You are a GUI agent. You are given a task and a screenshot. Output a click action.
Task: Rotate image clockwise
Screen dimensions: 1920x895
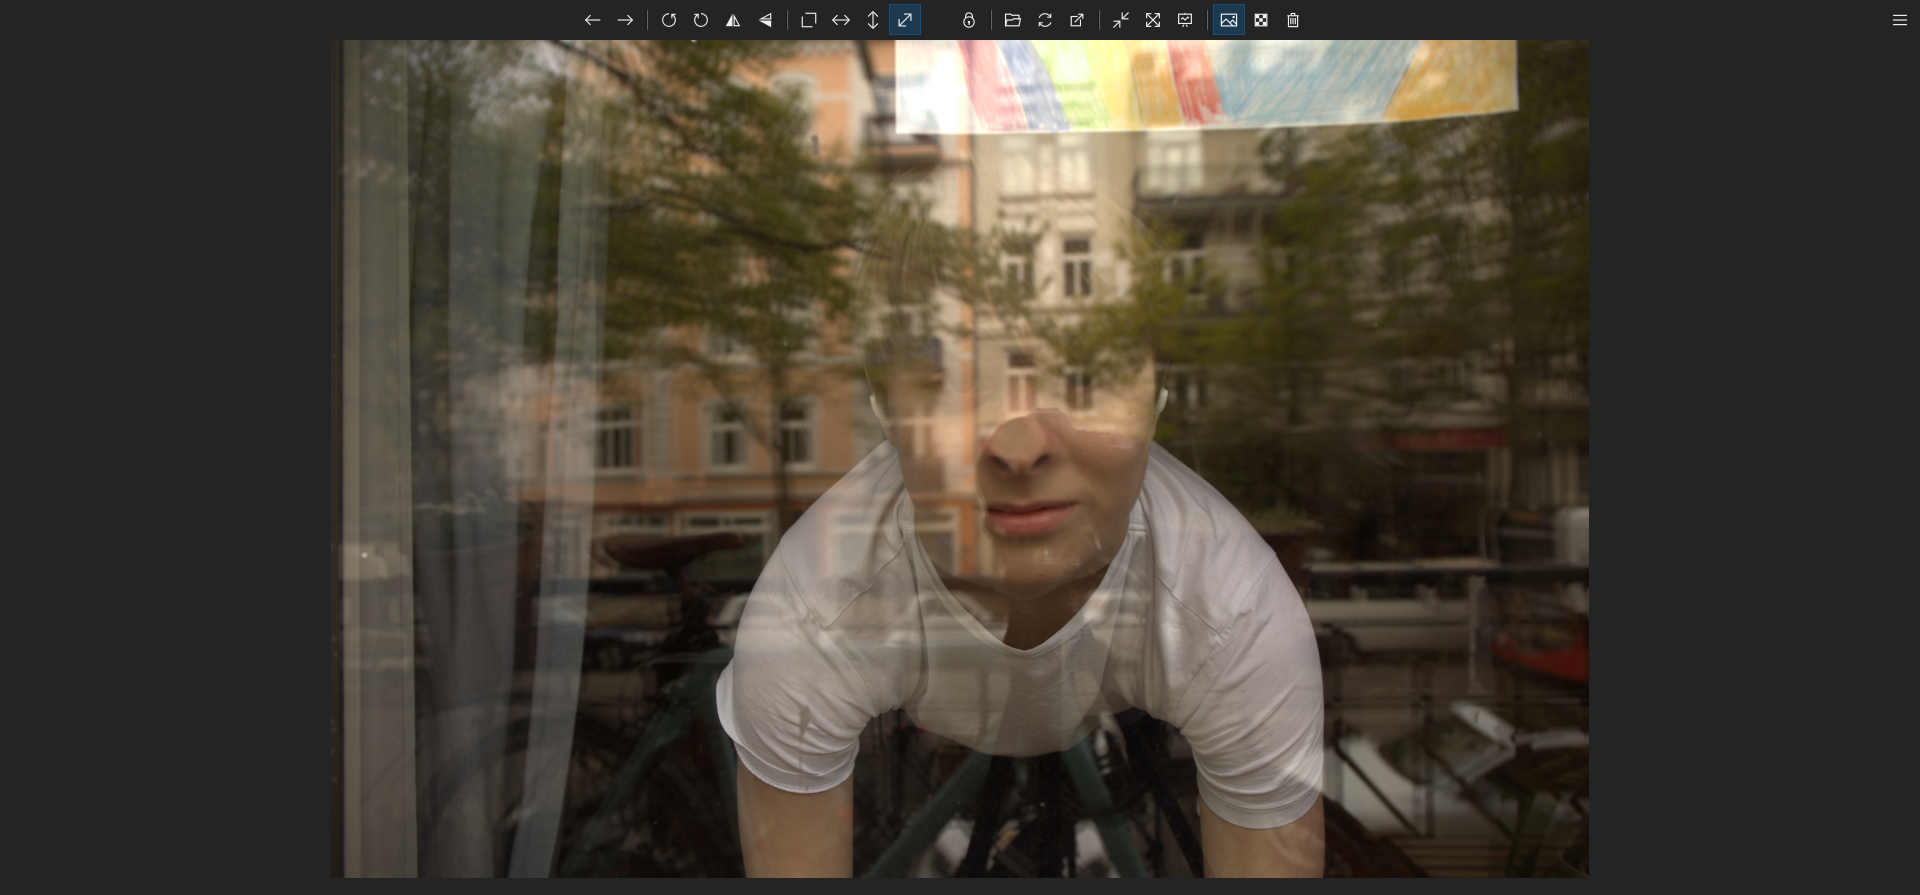[x=701, y=20]
